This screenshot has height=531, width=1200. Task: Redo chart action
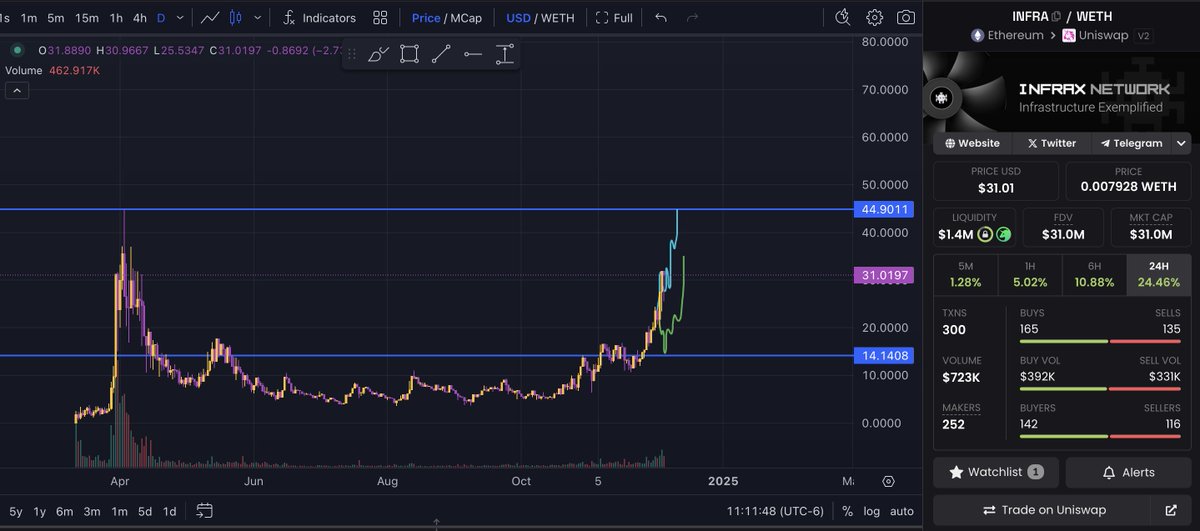(693, 18)
